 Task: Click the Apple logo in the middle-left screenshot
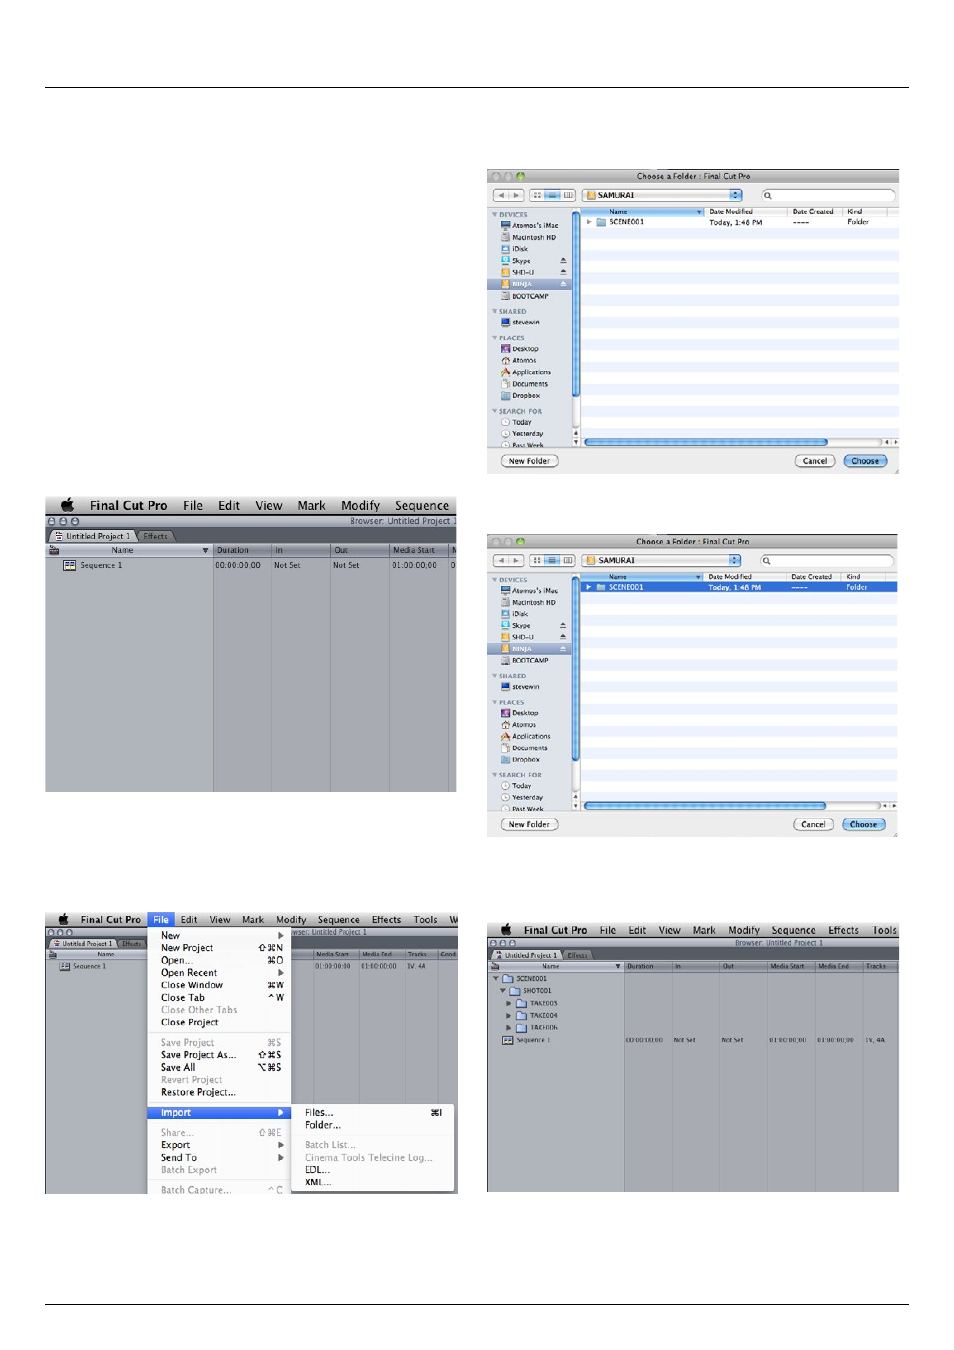(x=68, y=505)
